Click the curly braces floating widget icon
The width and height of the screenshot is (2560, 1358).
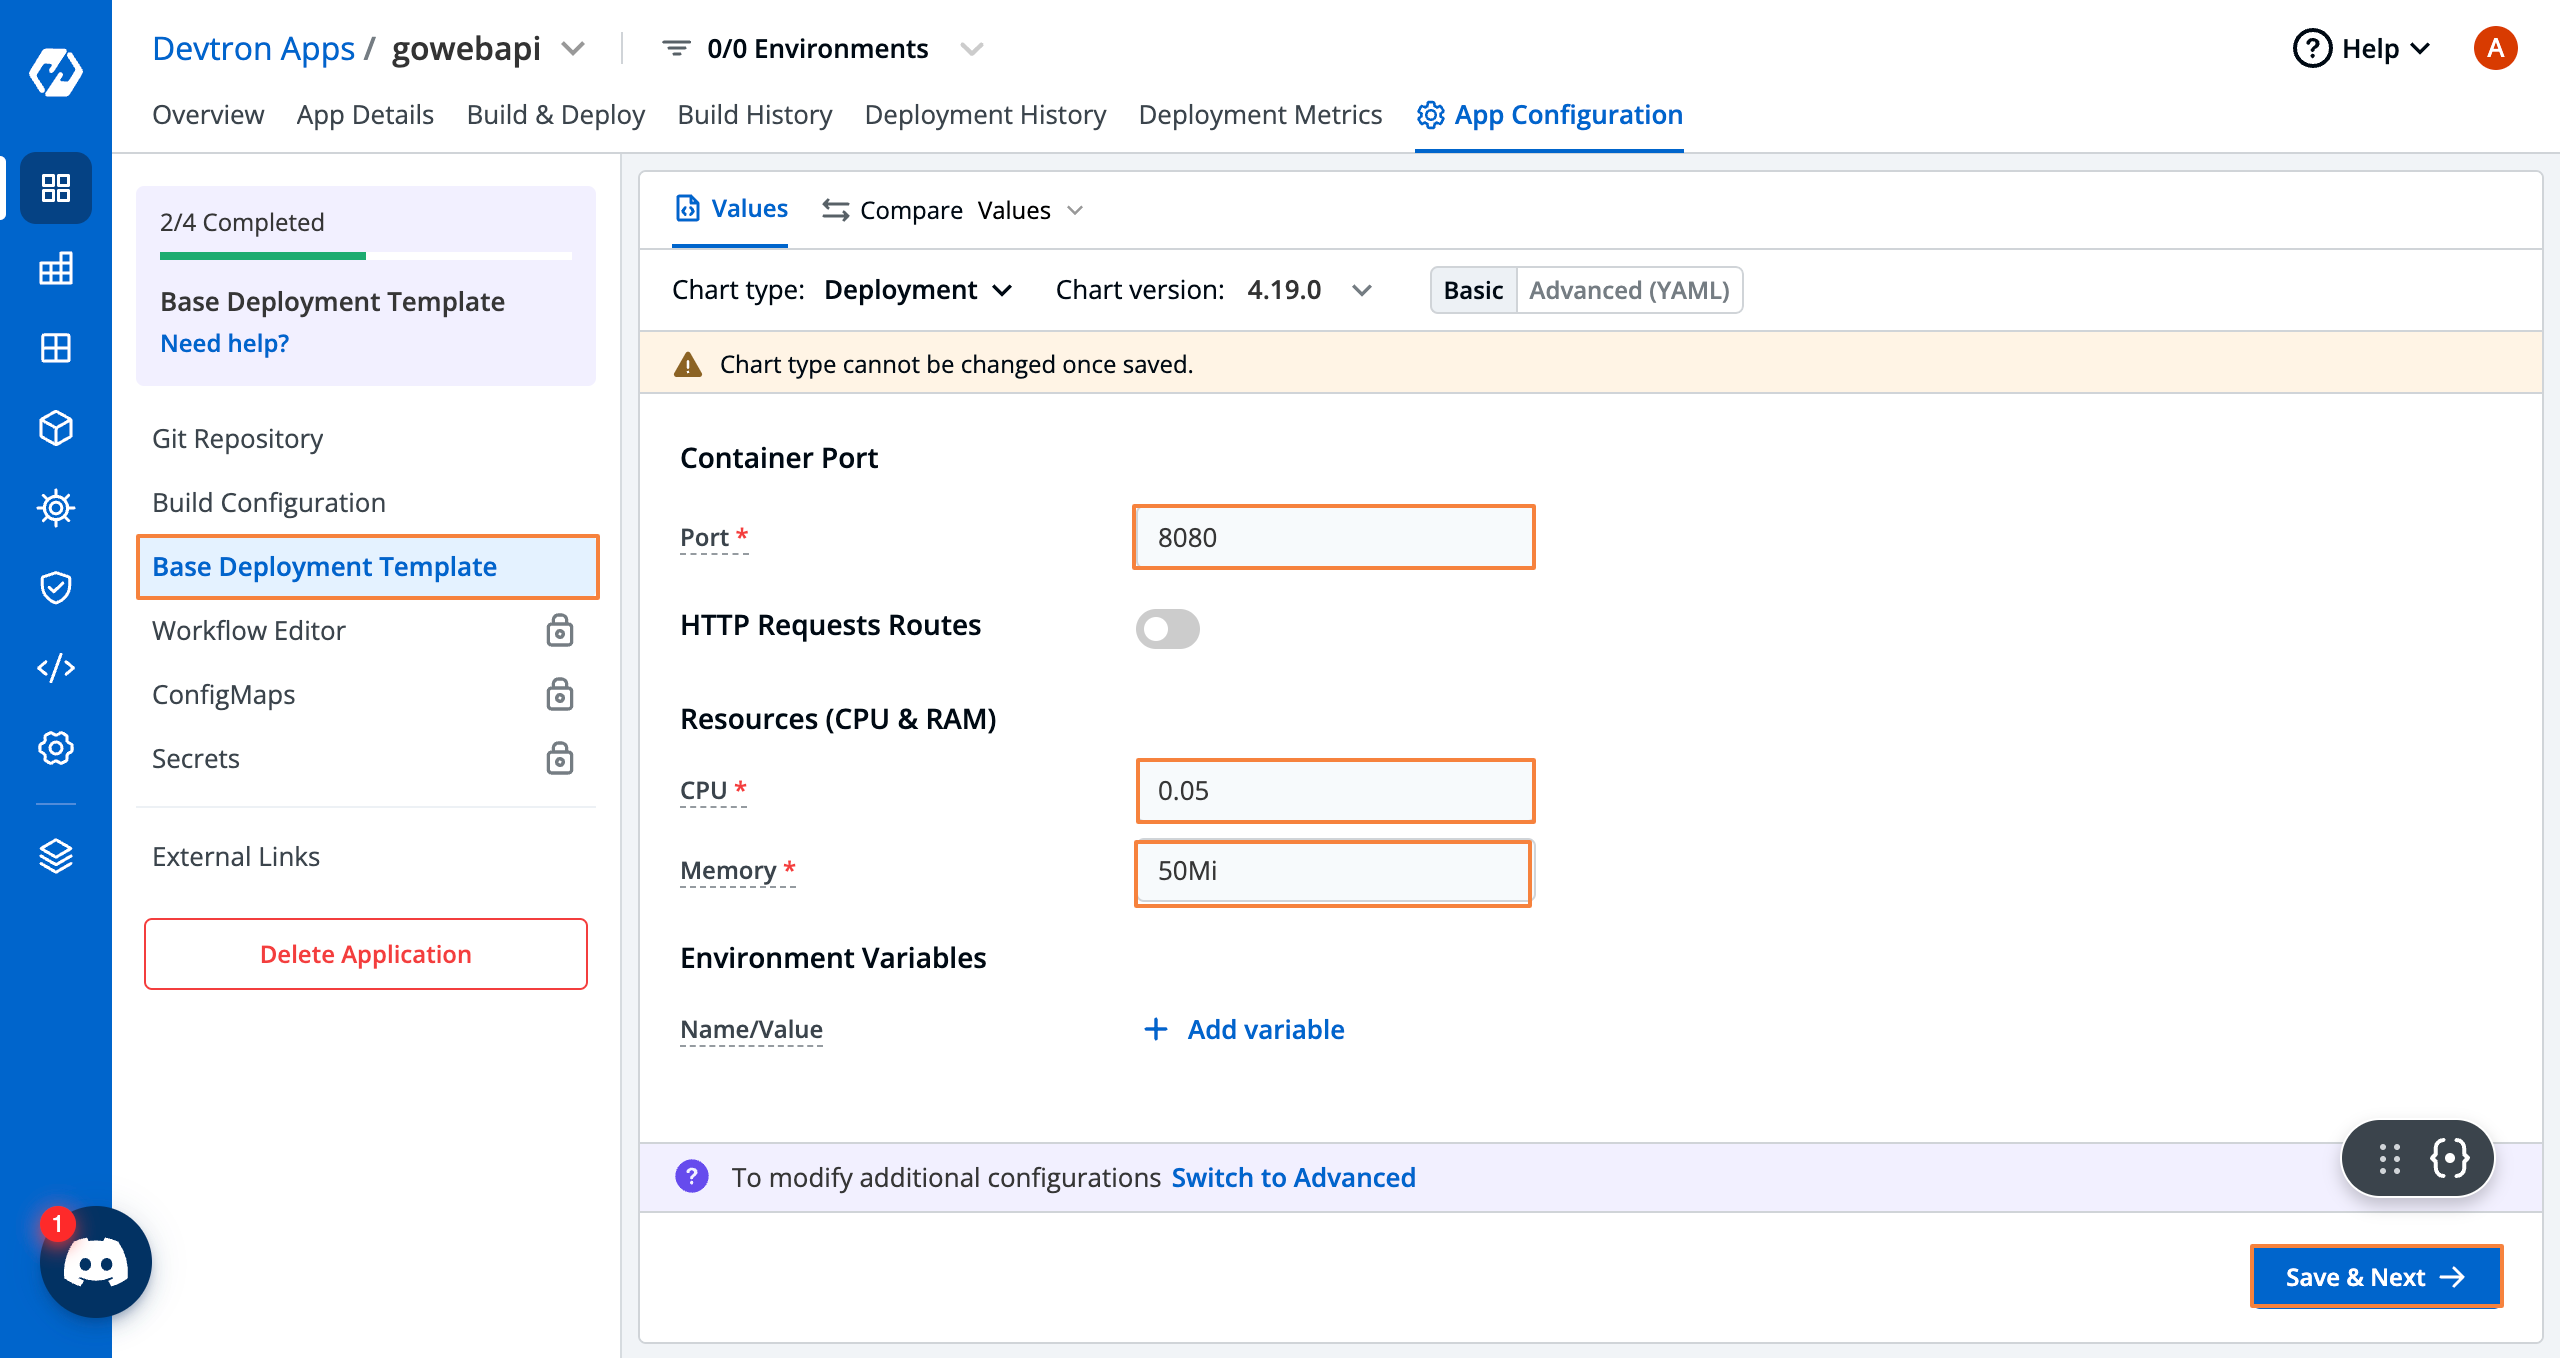(x=2450, y=1158)
